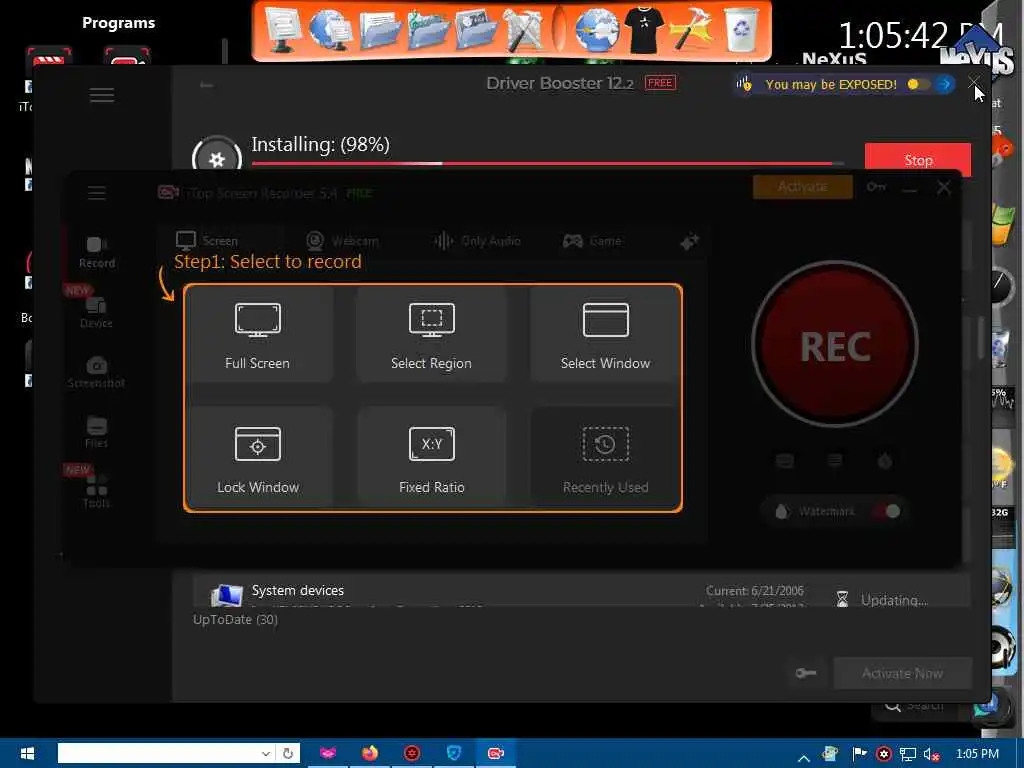
Task: Open the Driver Booster taskbar icon
Action: [x=412, y=753]
